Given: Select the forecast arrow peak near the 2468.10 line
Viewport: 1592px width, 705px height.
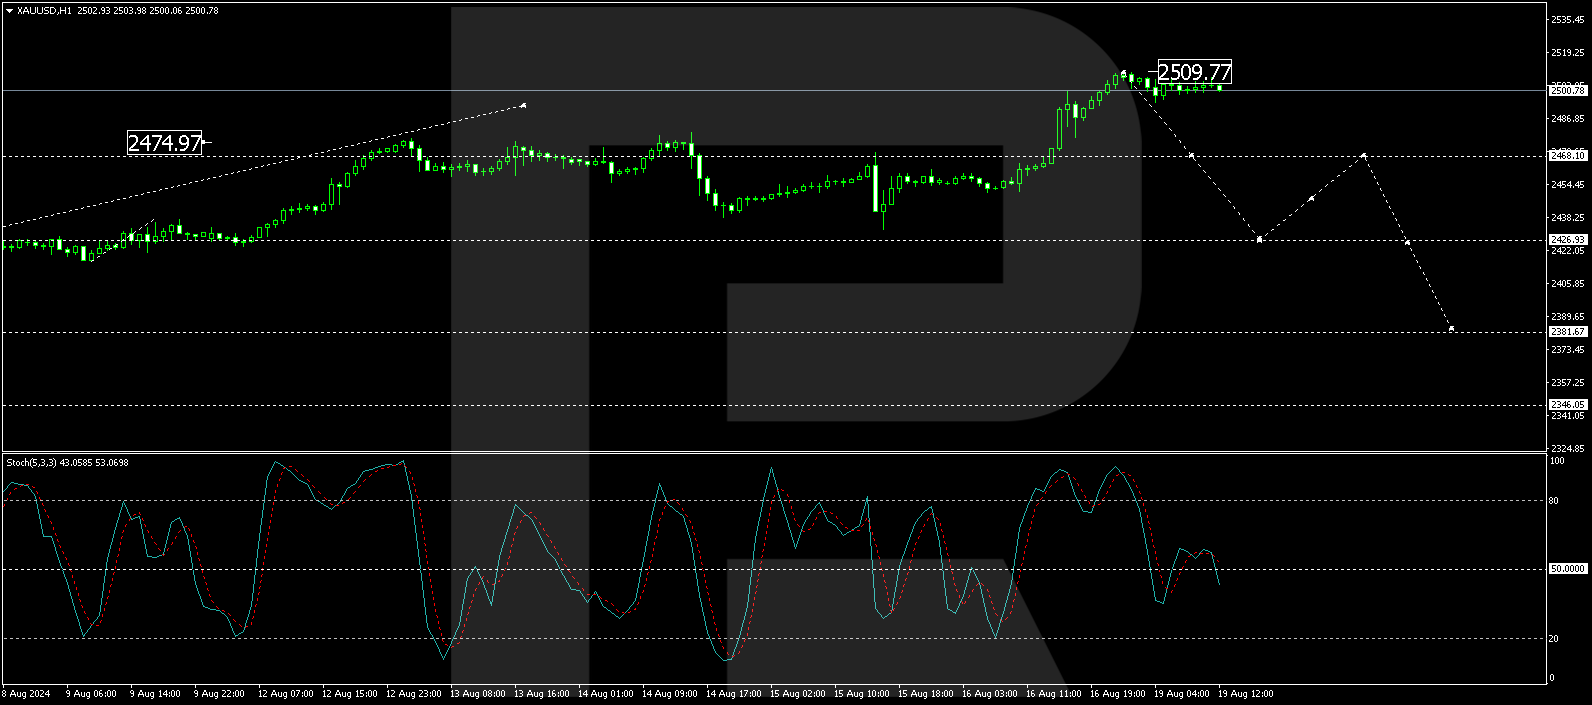Looking at the screenshot, I should pyautogui.click(x=1364, y=155).
